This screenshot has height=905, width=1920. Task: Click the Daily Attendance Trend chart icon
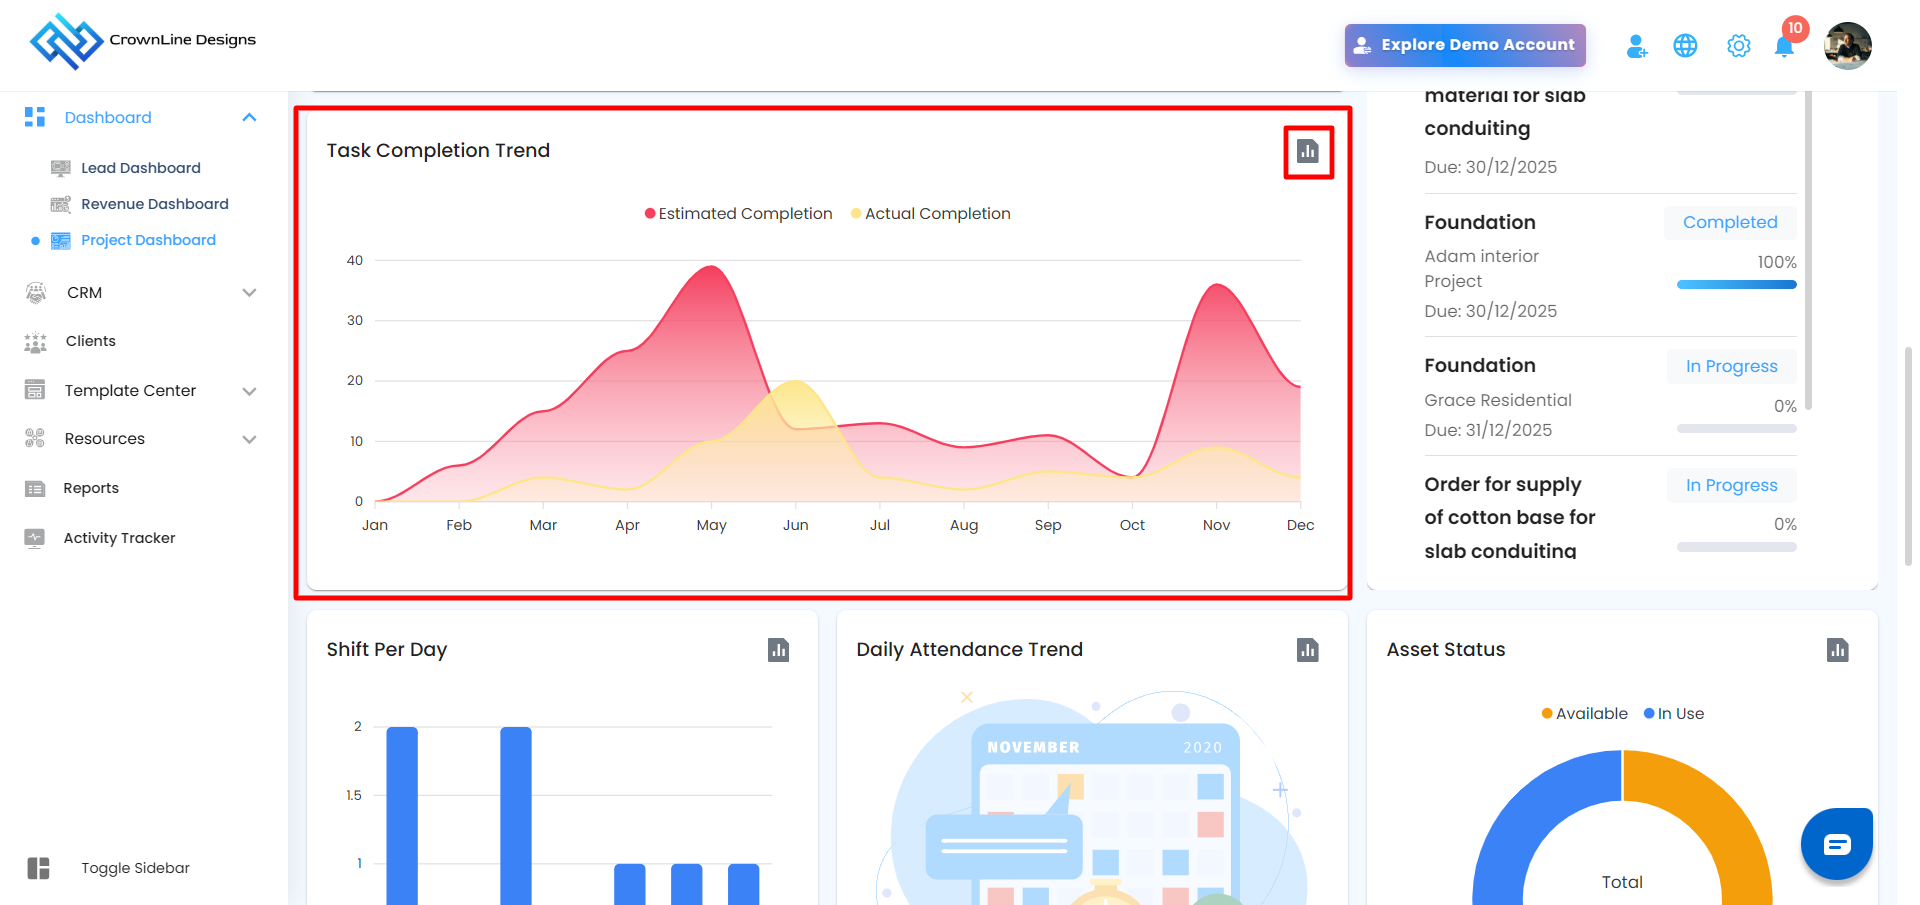pyautogui.click(x=1307, y=650)
